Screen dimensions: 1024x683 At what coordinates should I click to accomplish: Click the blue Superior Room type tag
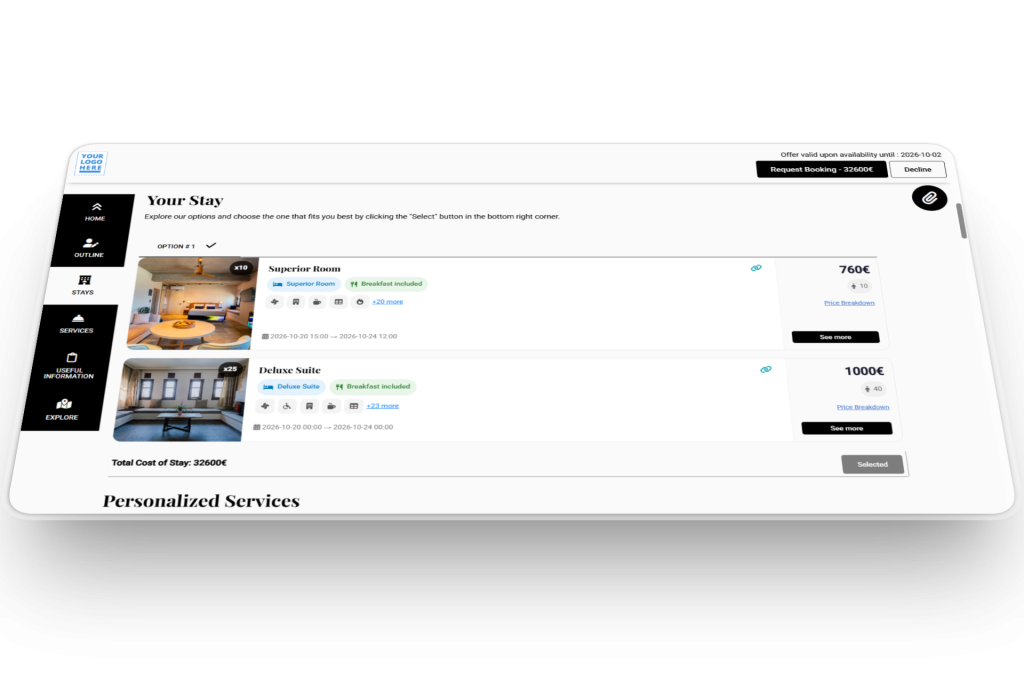pyautogui.click(x=304, y=284)
